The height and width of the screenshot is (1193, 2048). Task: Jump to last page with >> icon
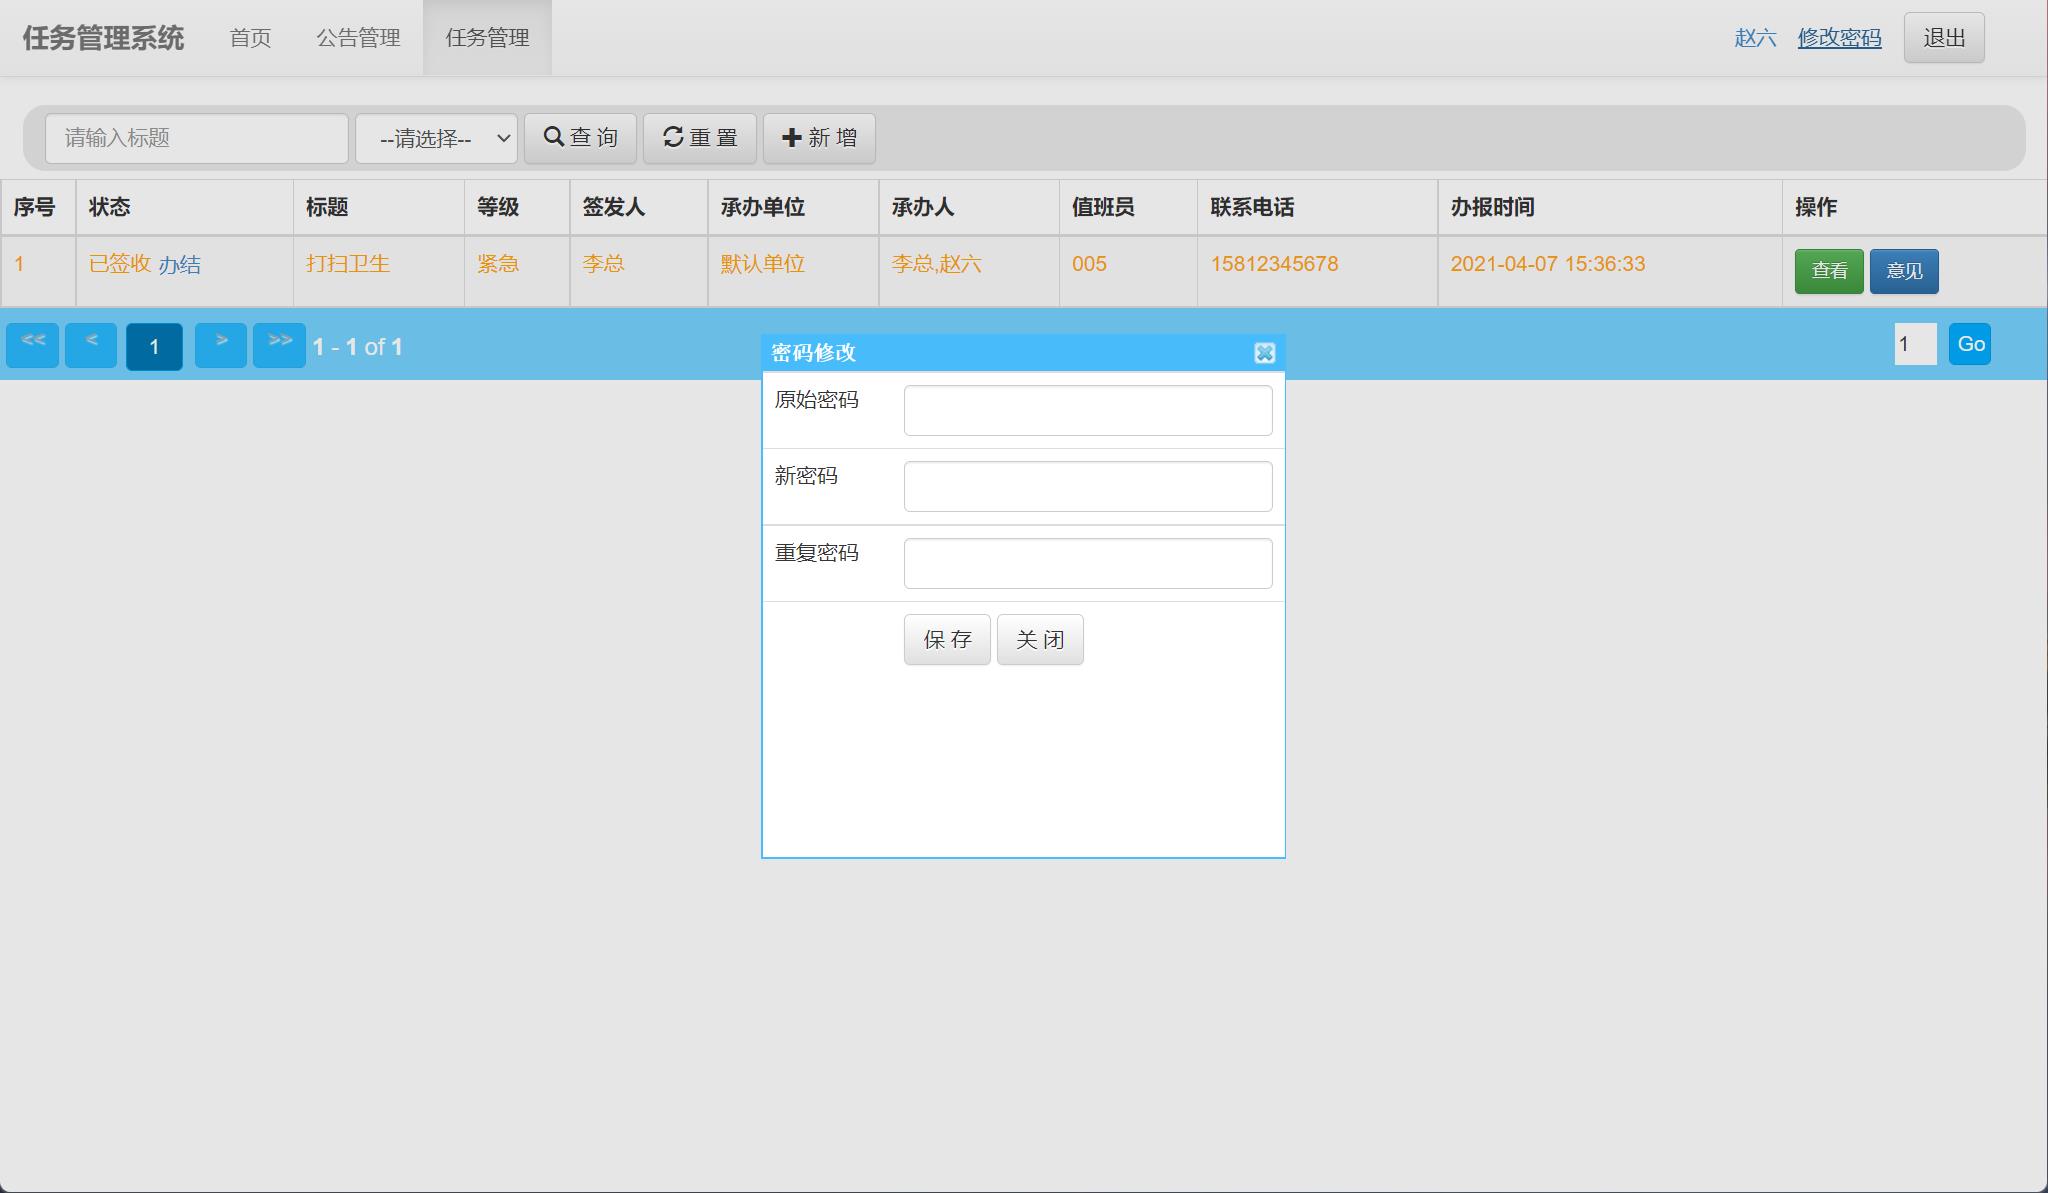tap(279, 344)
